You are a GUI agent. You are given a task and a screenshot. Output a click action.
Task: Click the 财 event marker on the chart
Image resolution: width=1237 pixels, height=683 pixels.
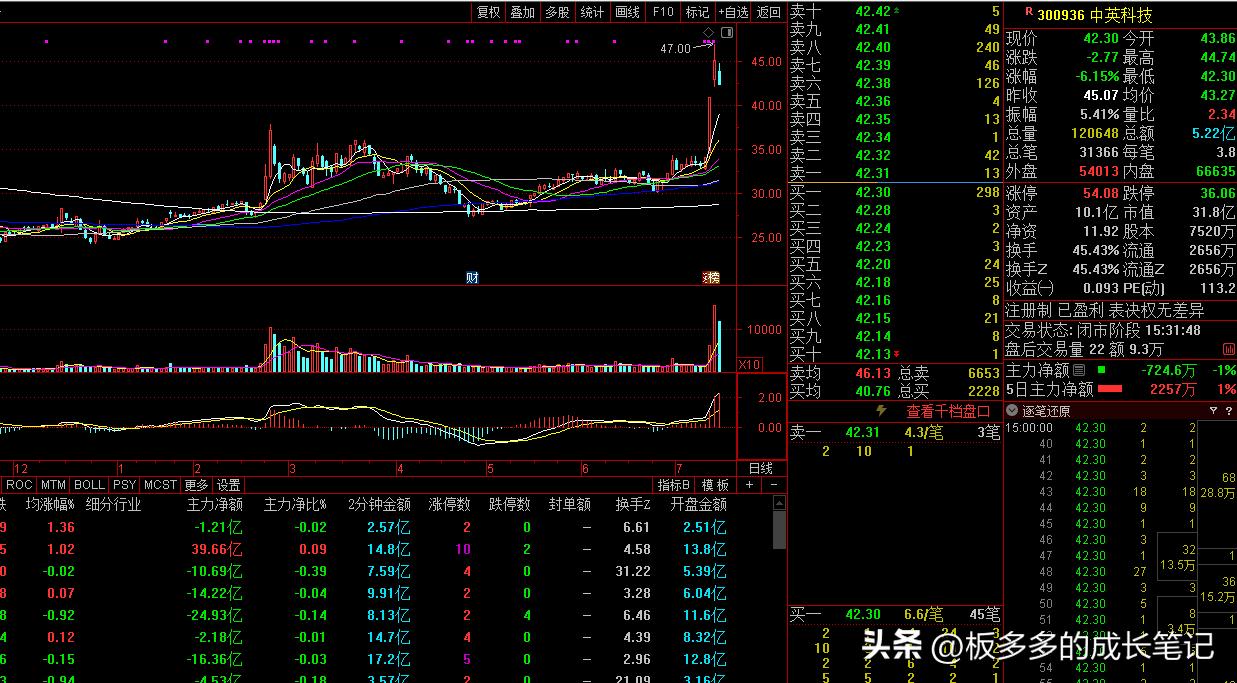point(471,277)
